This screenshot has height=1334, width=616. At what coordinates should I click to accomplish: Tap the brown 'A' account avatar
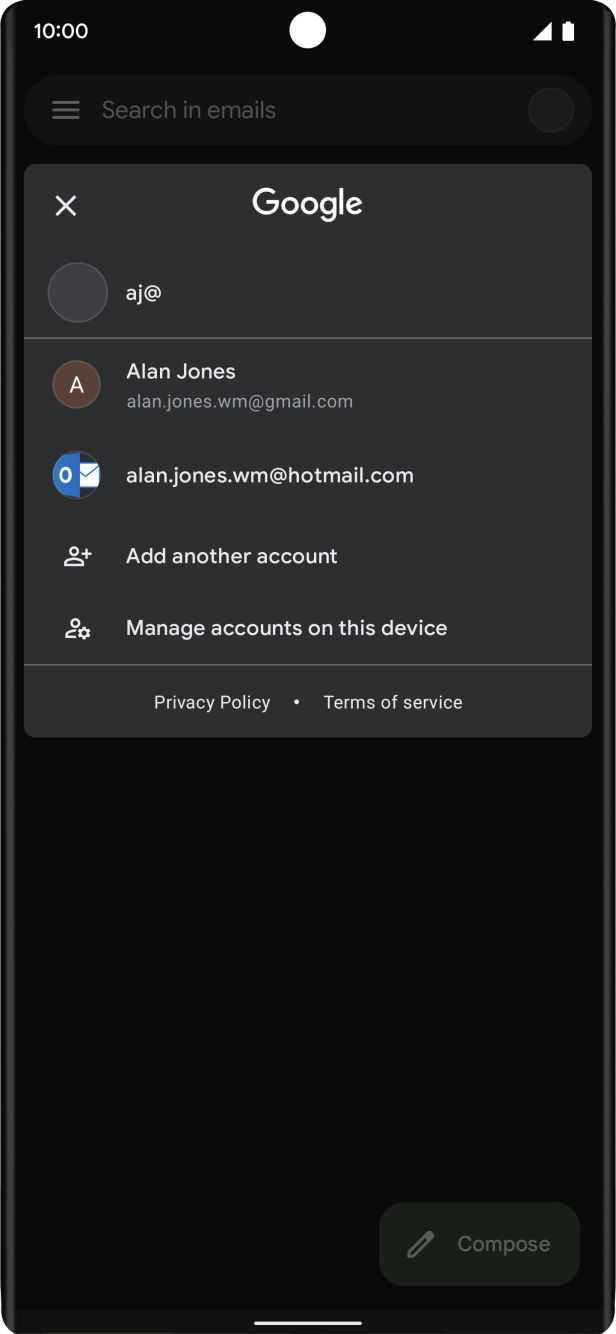(x=76, y=385)
